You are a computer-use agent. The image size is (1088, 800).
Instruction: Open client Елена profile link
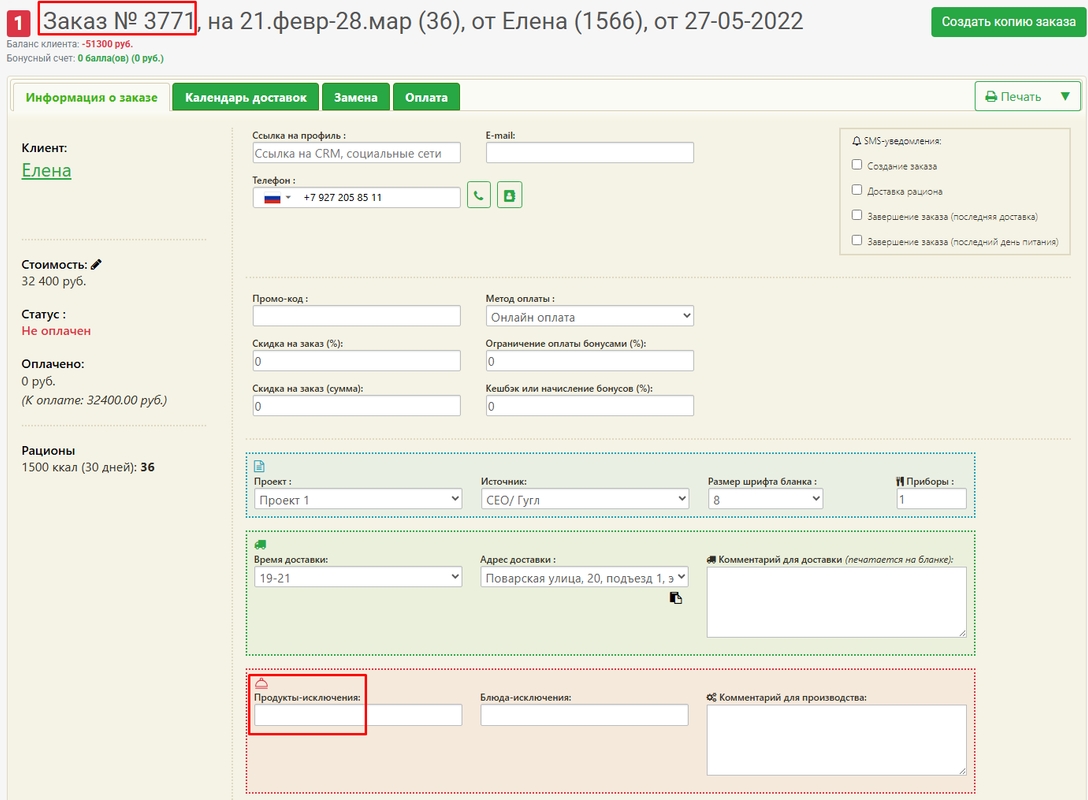tap(46, 170)
